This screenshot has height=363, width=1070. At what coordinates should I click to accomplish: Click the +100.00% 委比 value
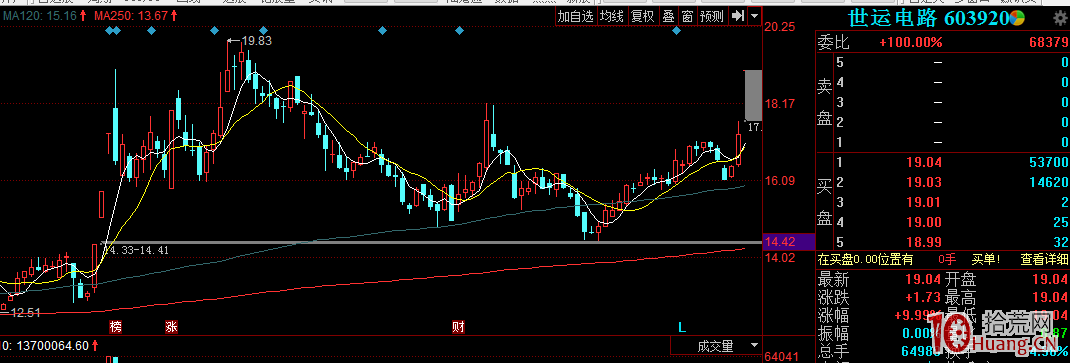(x=910, y=43)
